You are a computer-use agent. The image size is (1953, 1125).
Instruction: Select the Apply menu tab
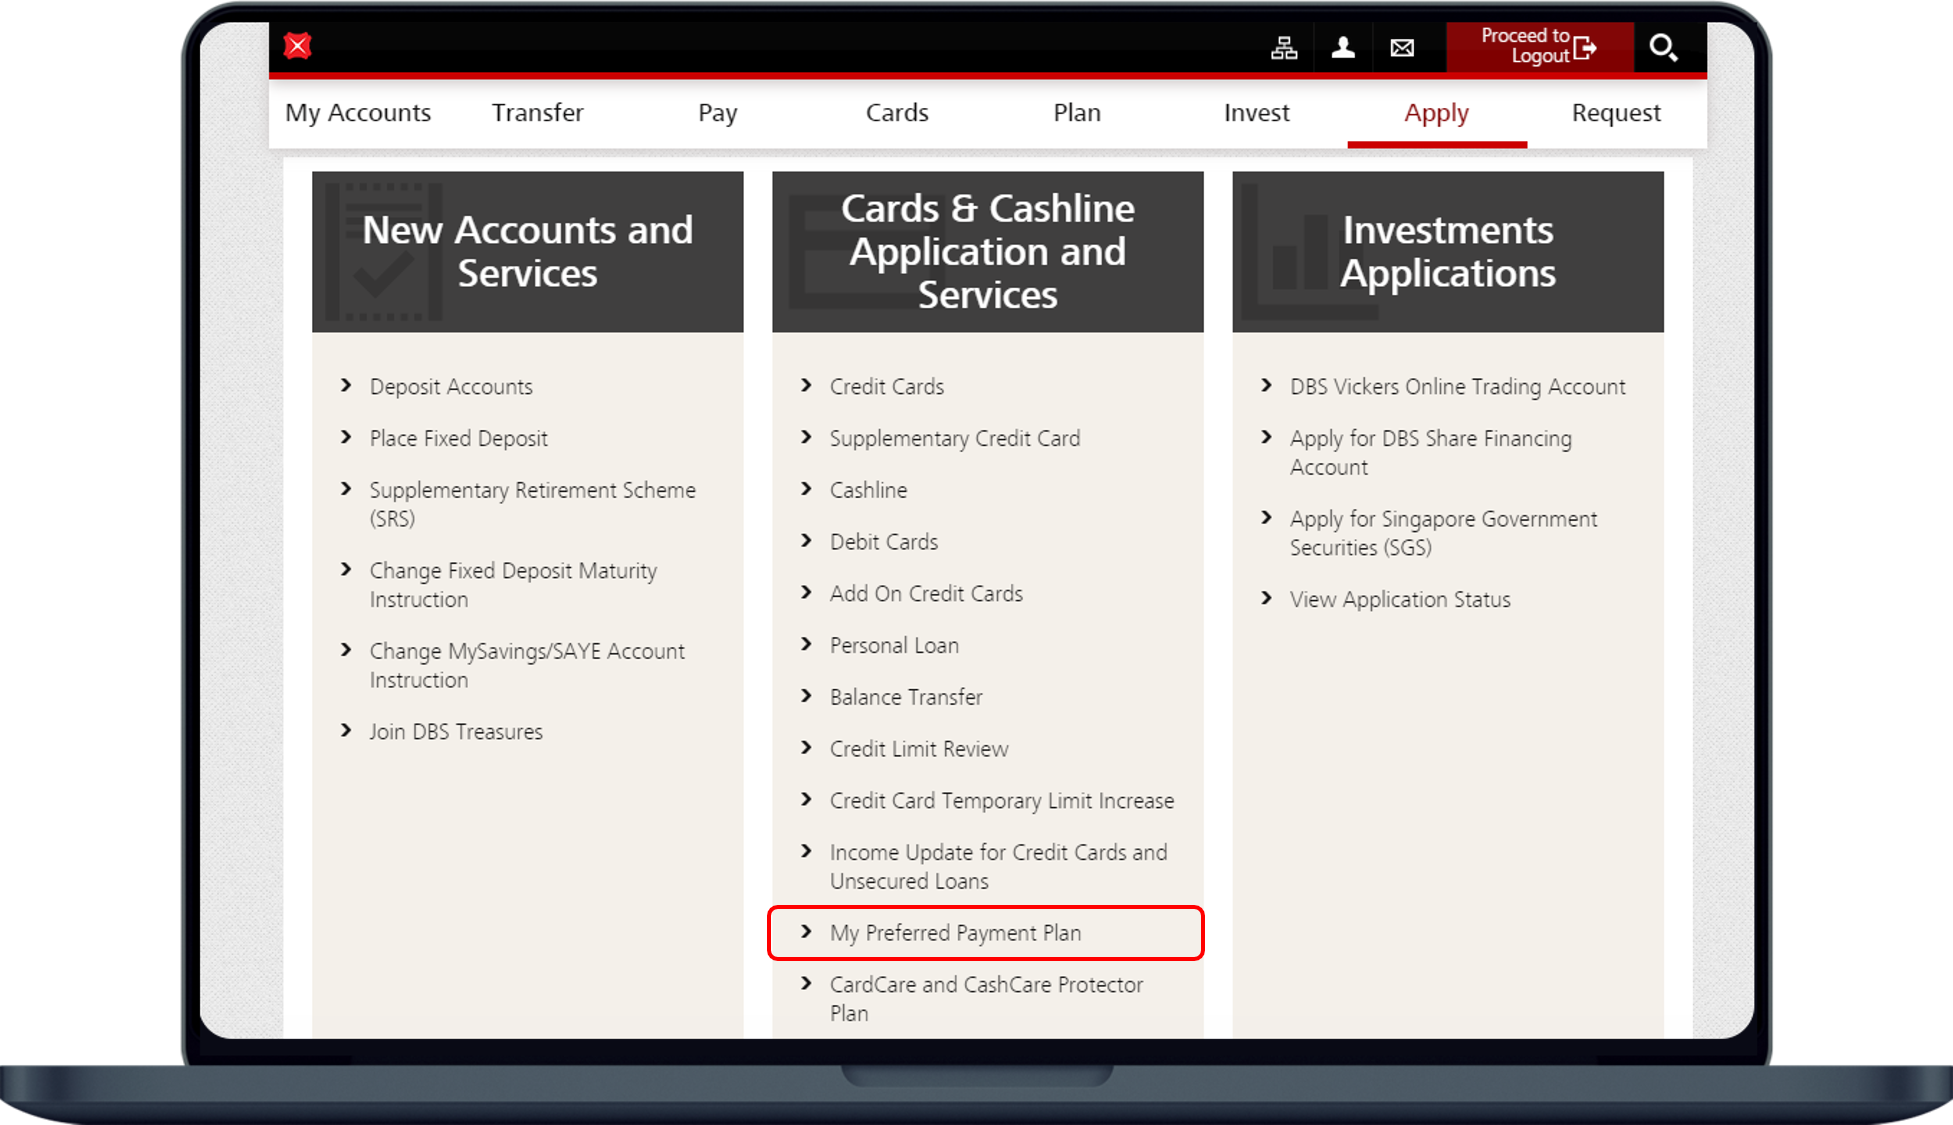1437,113
